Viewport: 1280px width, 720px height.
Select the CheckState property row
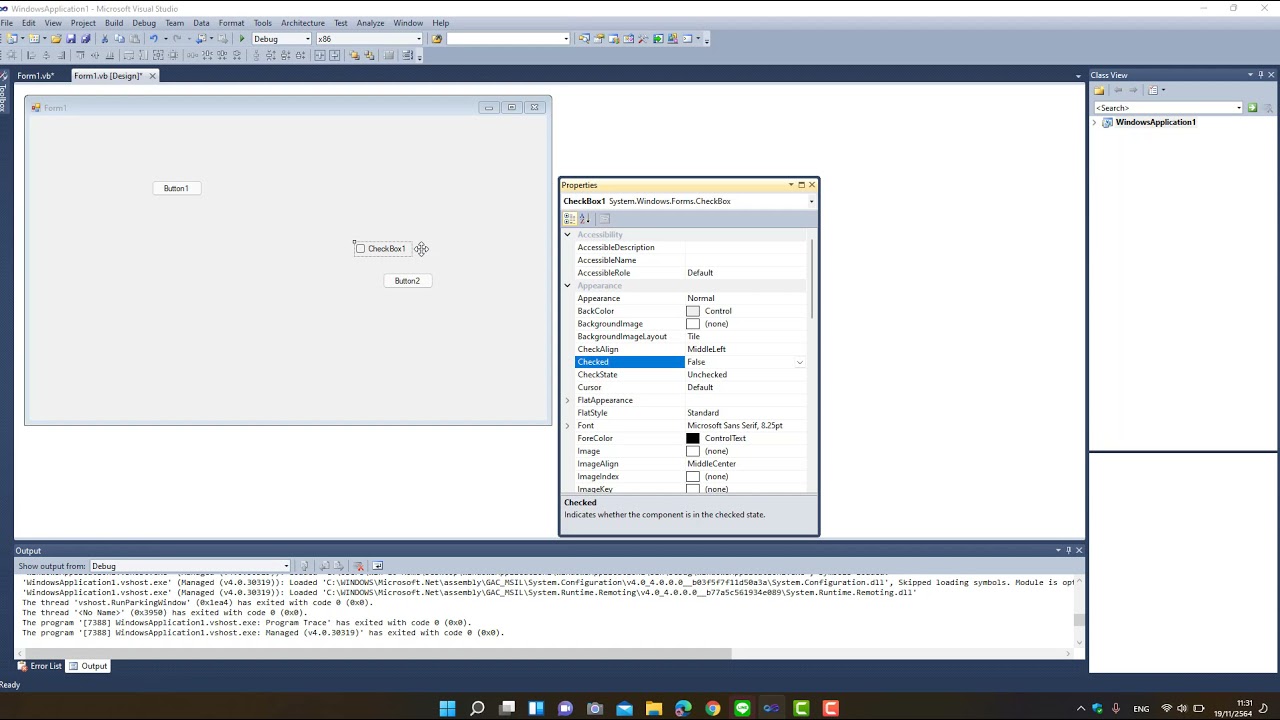[x=691, y=375]
